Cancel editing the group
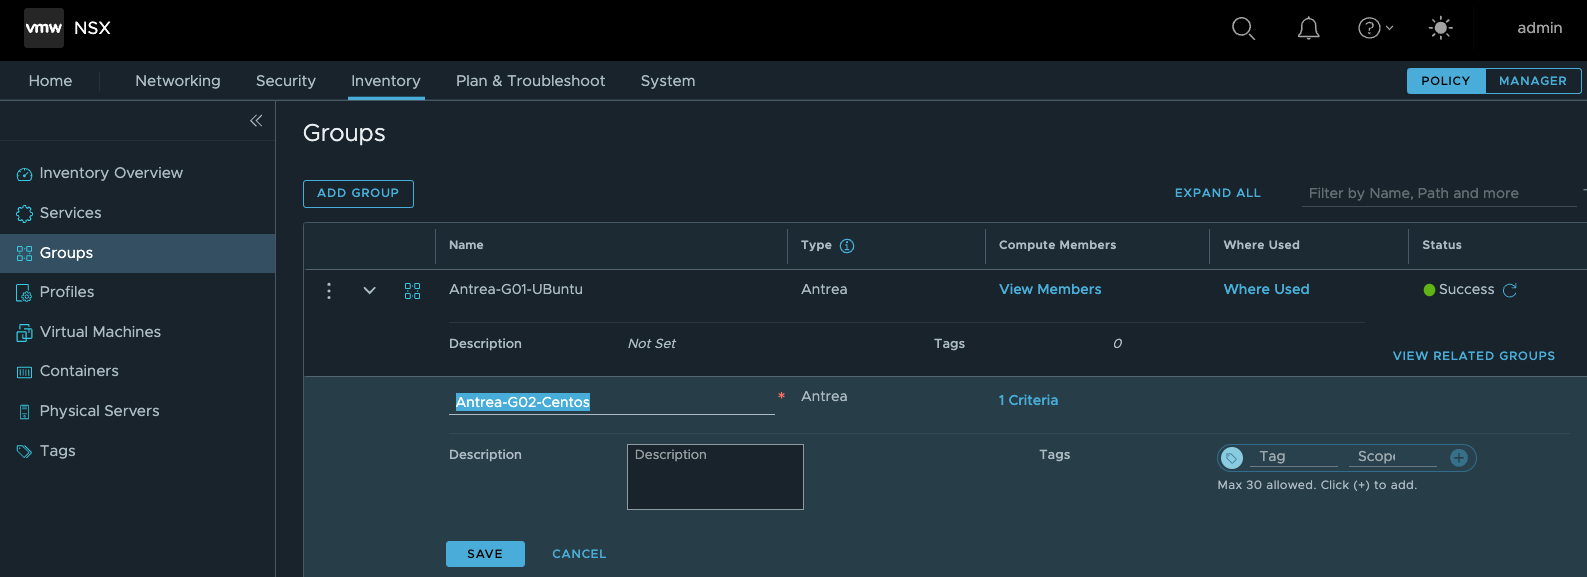Screen dimensions: 1587x577 click(x=579, y=554)
